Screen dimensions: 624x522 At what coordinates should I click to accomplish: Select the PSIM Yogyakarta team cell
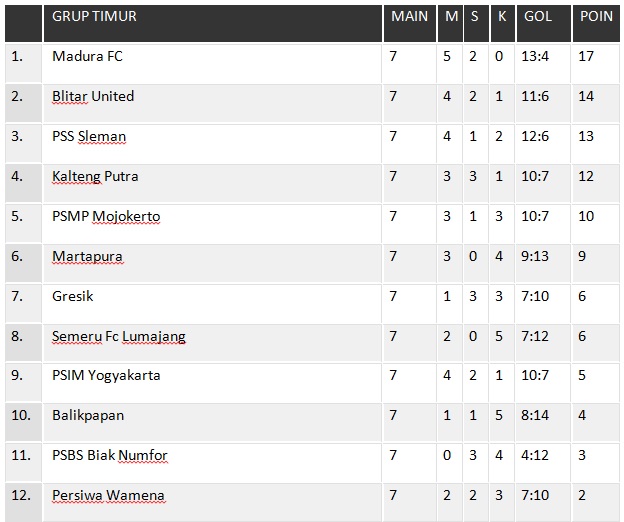[106, 376]
